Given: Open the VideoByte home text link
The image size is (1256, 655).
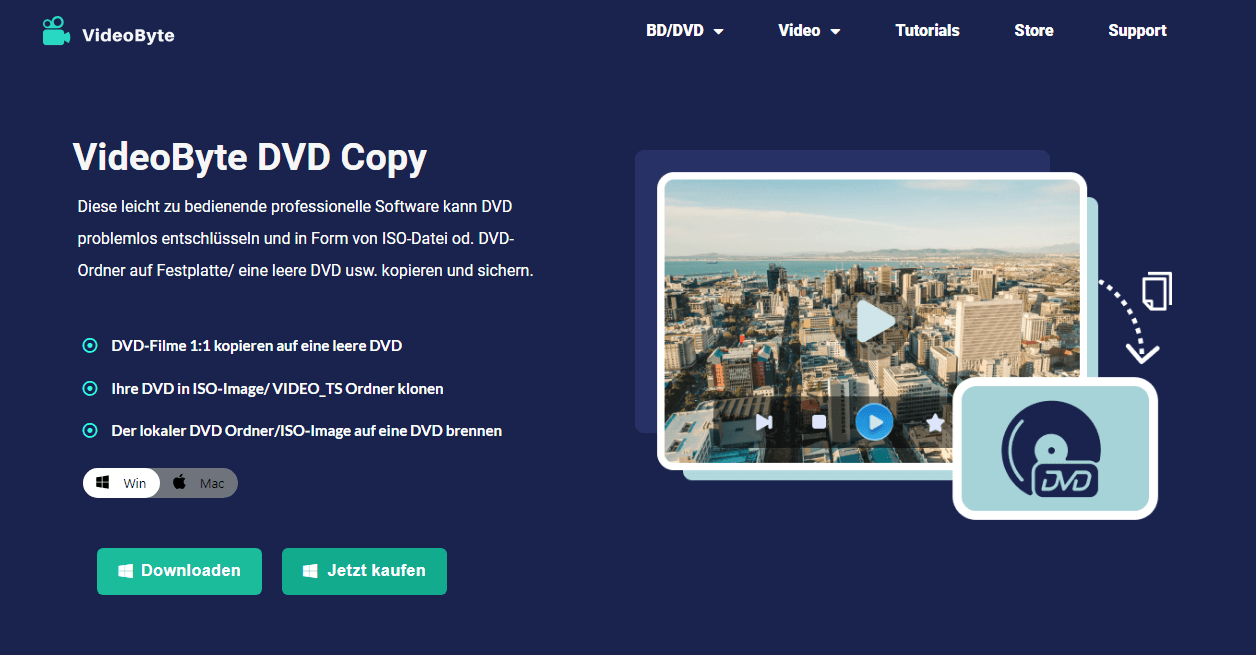Looking at the screenshot, I should (x=128, y=35).
